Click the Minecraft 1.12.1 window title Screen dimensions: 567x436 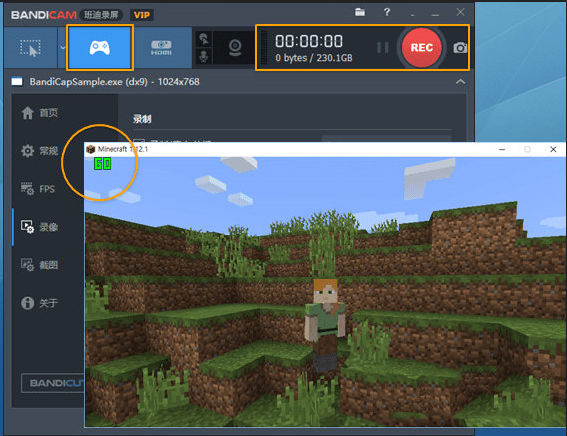click(123, 149)
